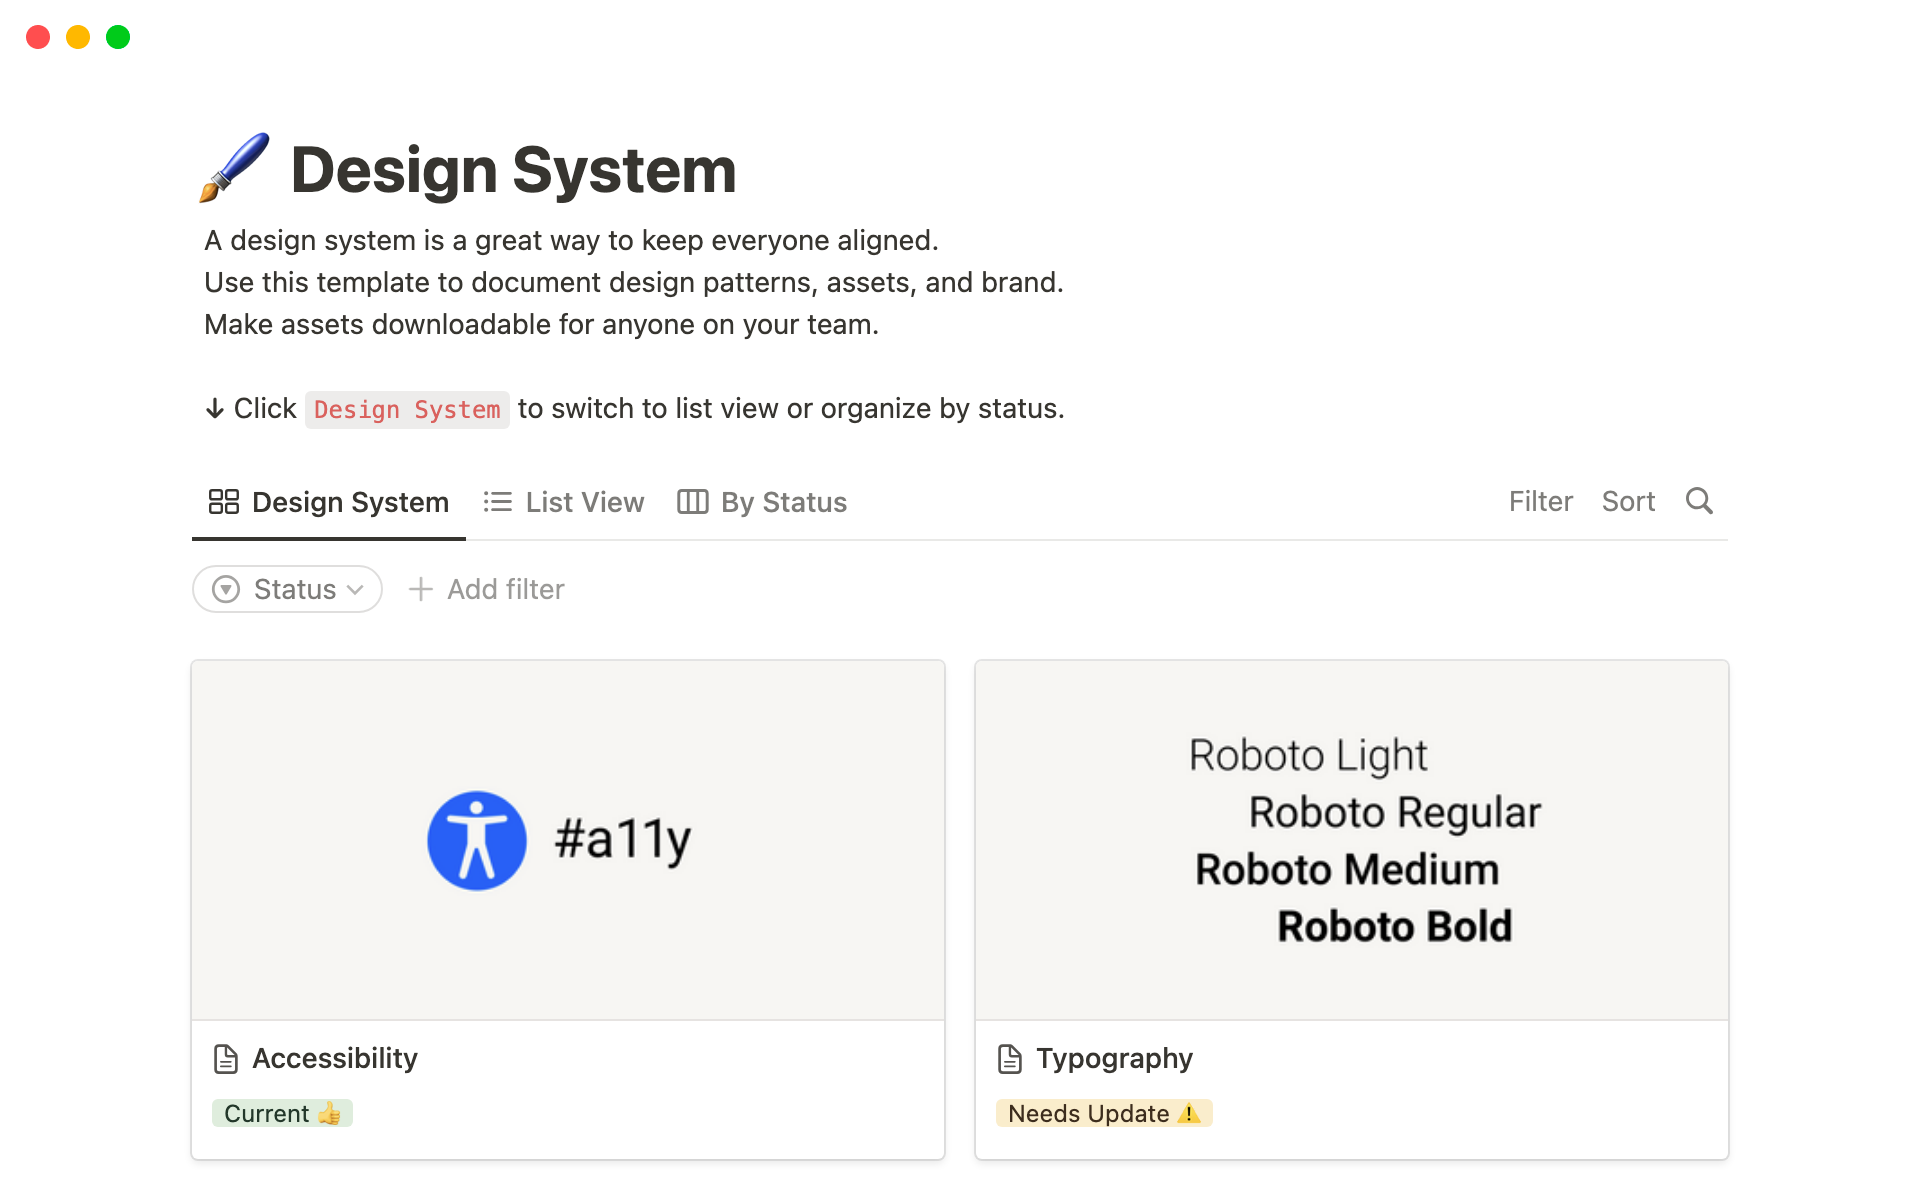
Task: Click the paintbrush page emoji icon
Action: [x=232, y=168]
